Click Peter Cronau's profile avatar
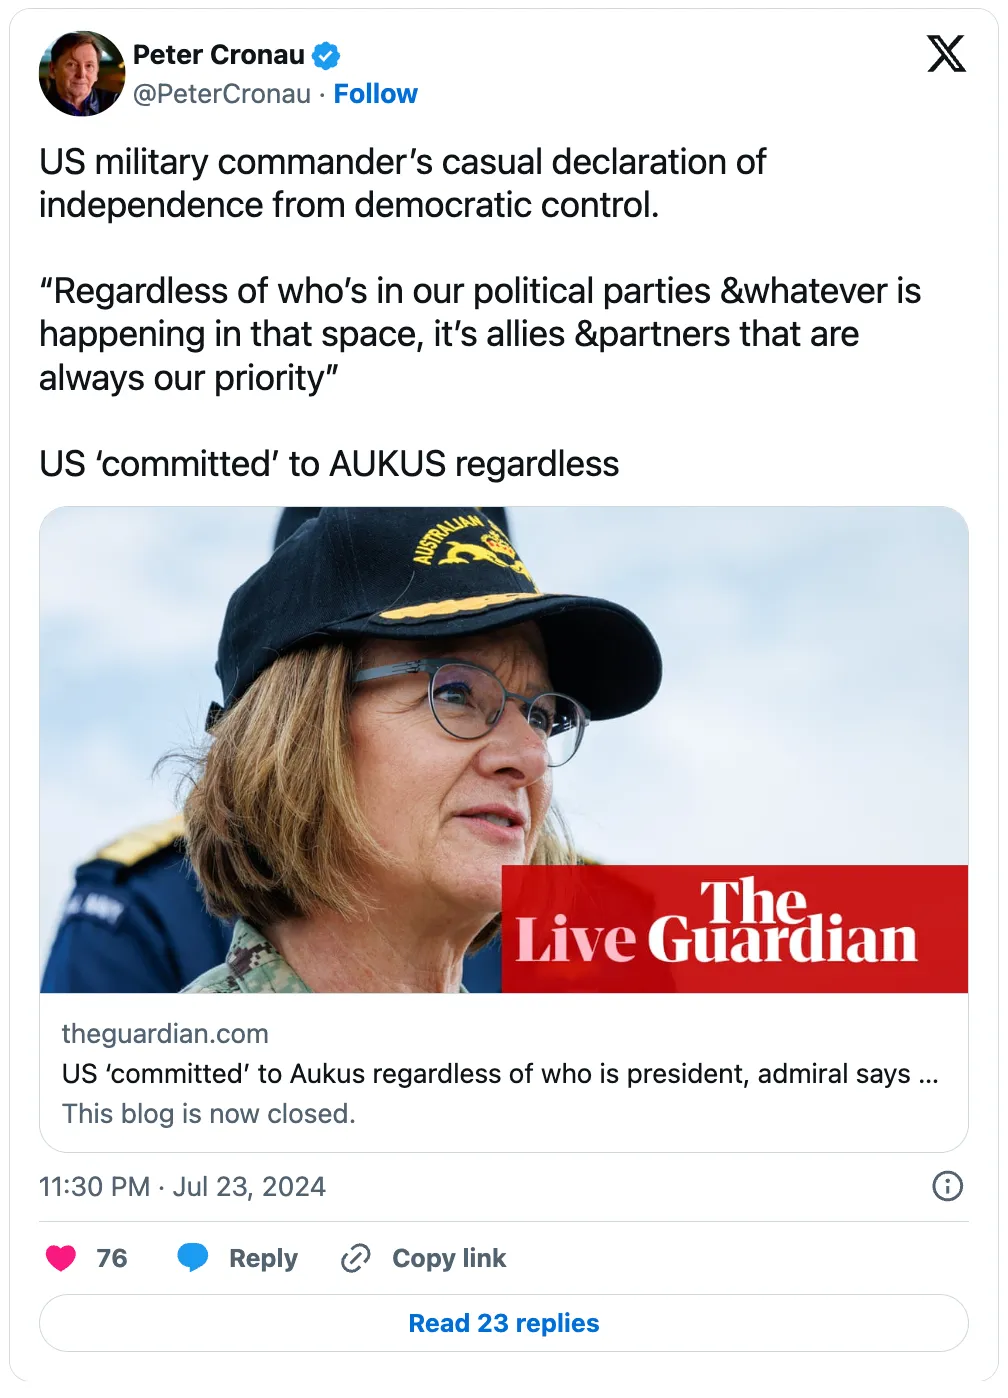1008x1398 pixels. point(81,74)
